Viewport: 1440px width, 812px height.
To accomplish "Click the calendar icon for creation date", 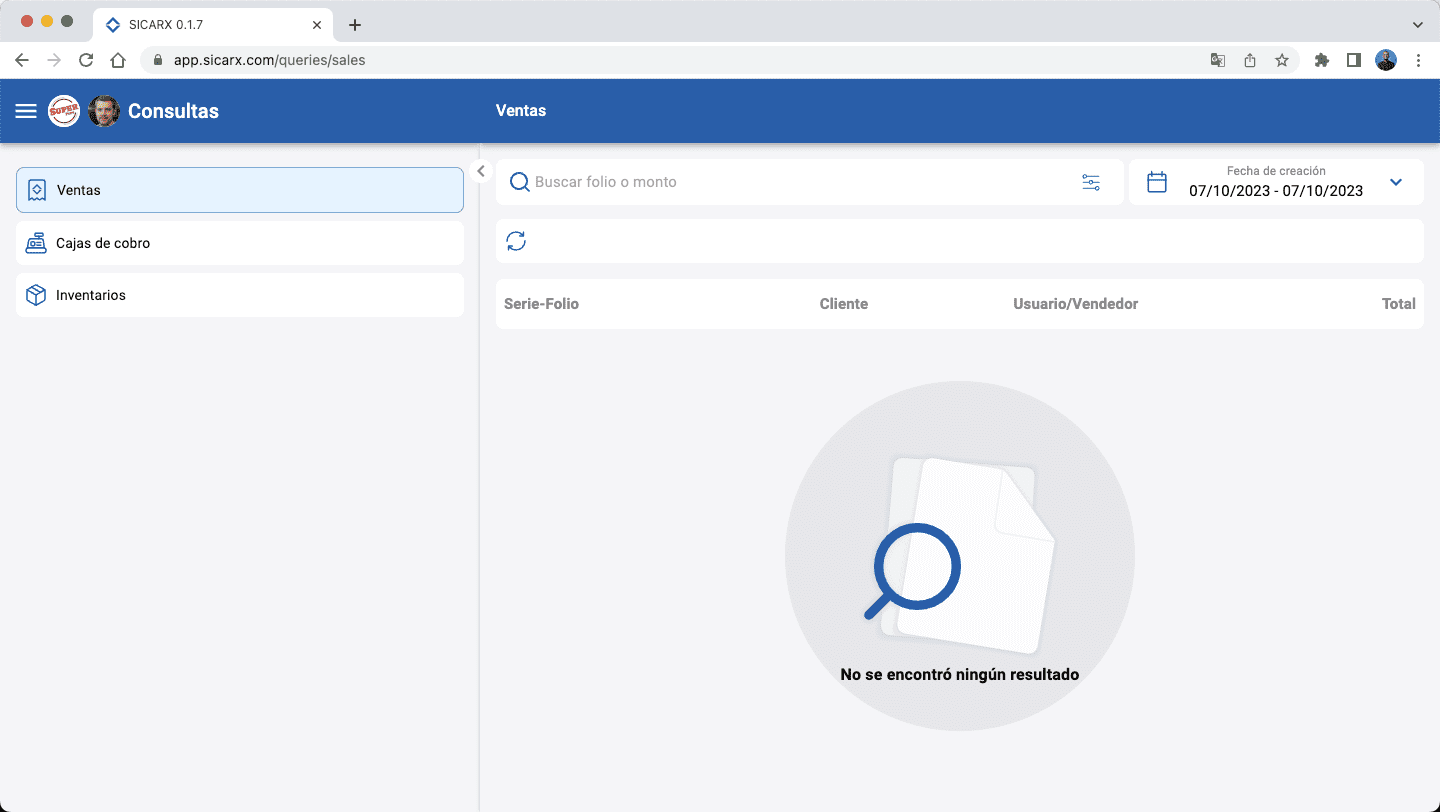I will pyautogui.click(x=1157, y=182).
